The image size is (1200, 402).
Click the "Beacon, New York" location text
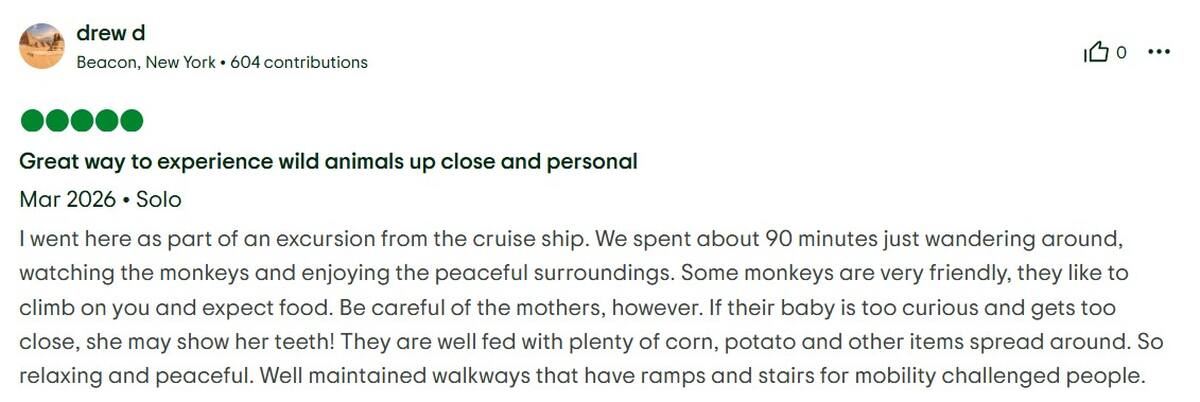146,62
